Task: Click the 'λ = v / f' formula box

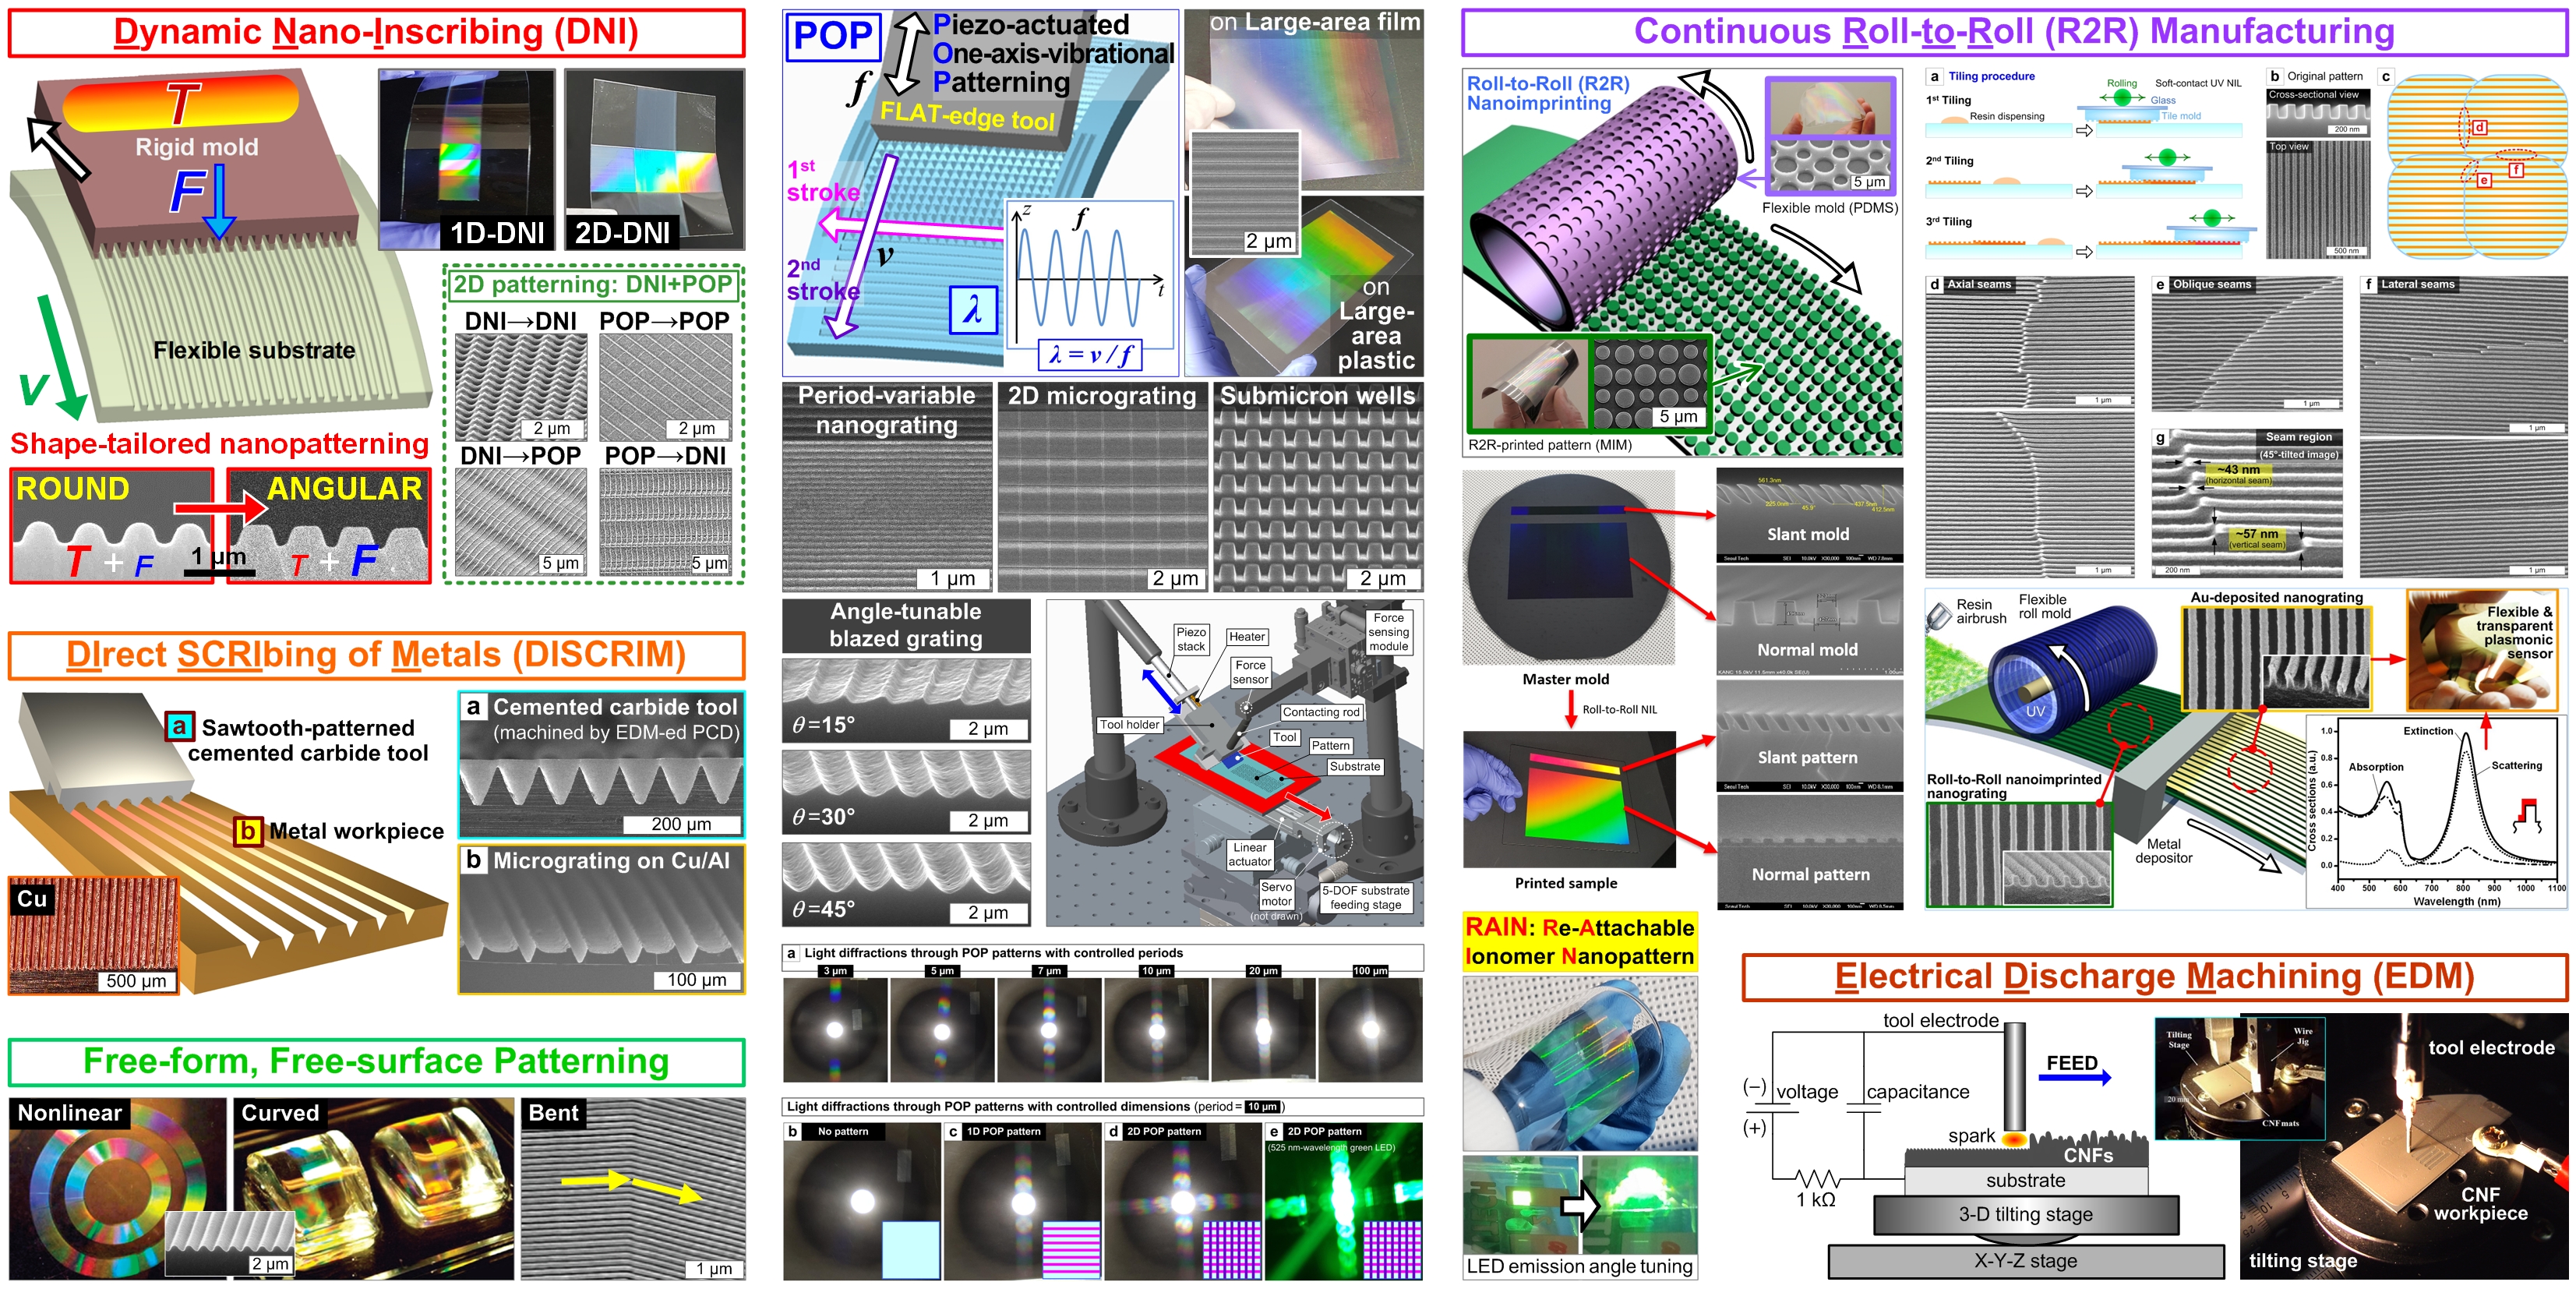Action: click(x=1090, y=355)
